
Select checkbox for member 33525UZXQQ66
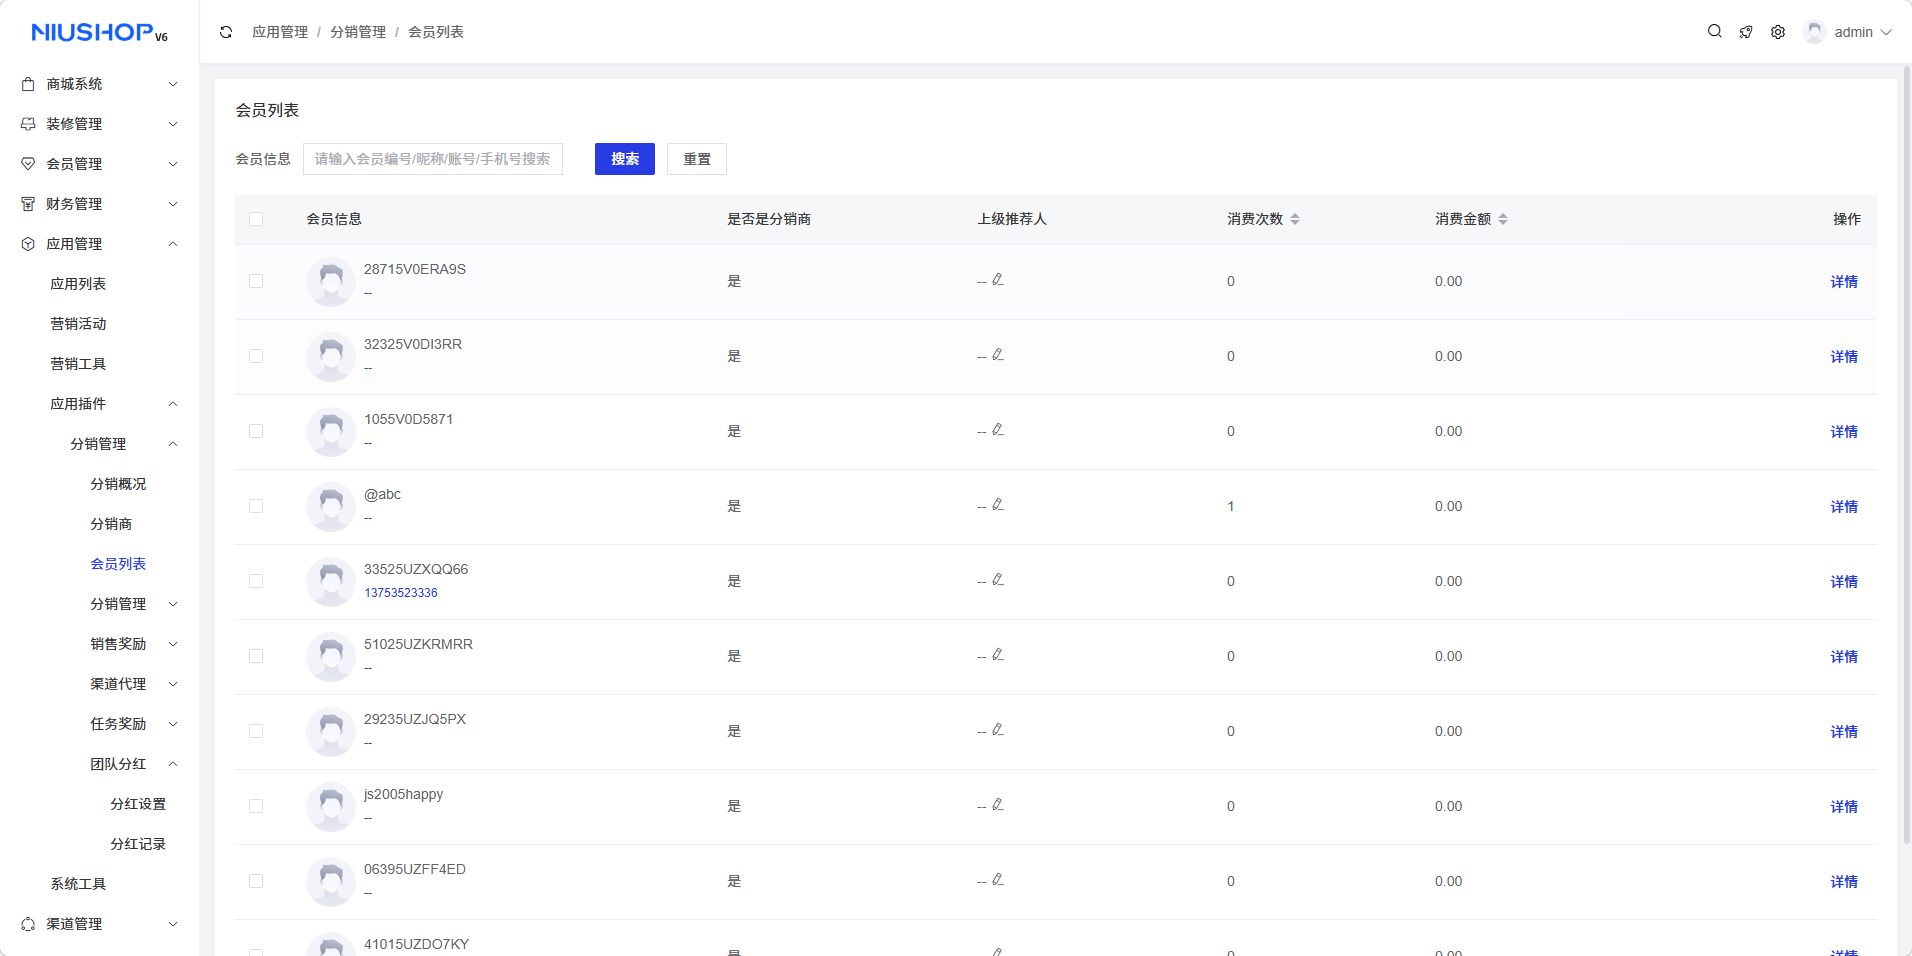click(256, 581)
